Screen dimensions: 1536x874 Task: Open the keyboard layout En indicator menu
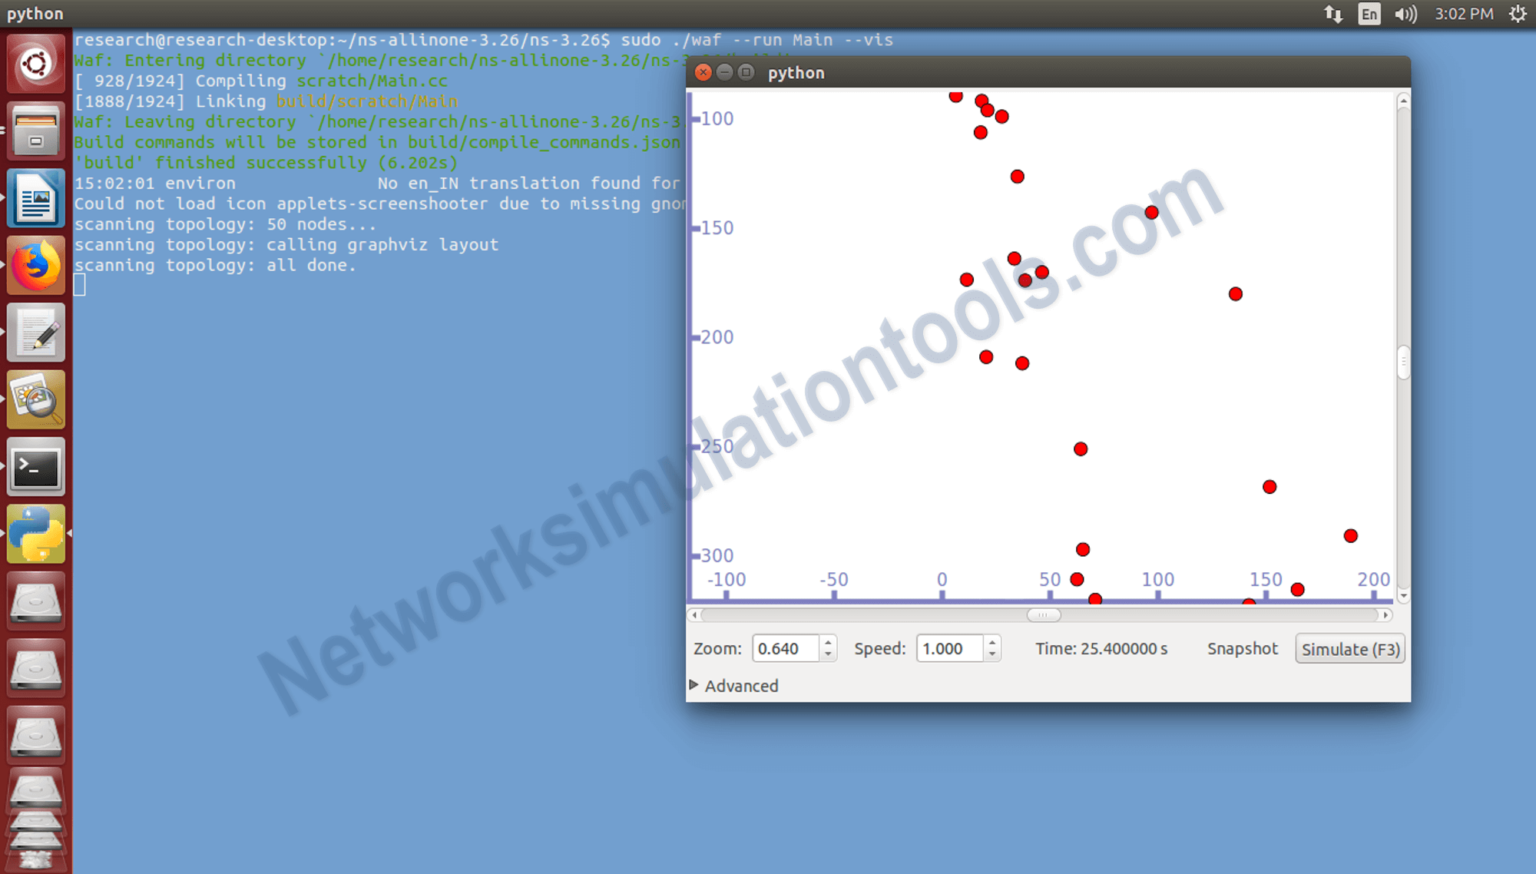coord(1369,14)
